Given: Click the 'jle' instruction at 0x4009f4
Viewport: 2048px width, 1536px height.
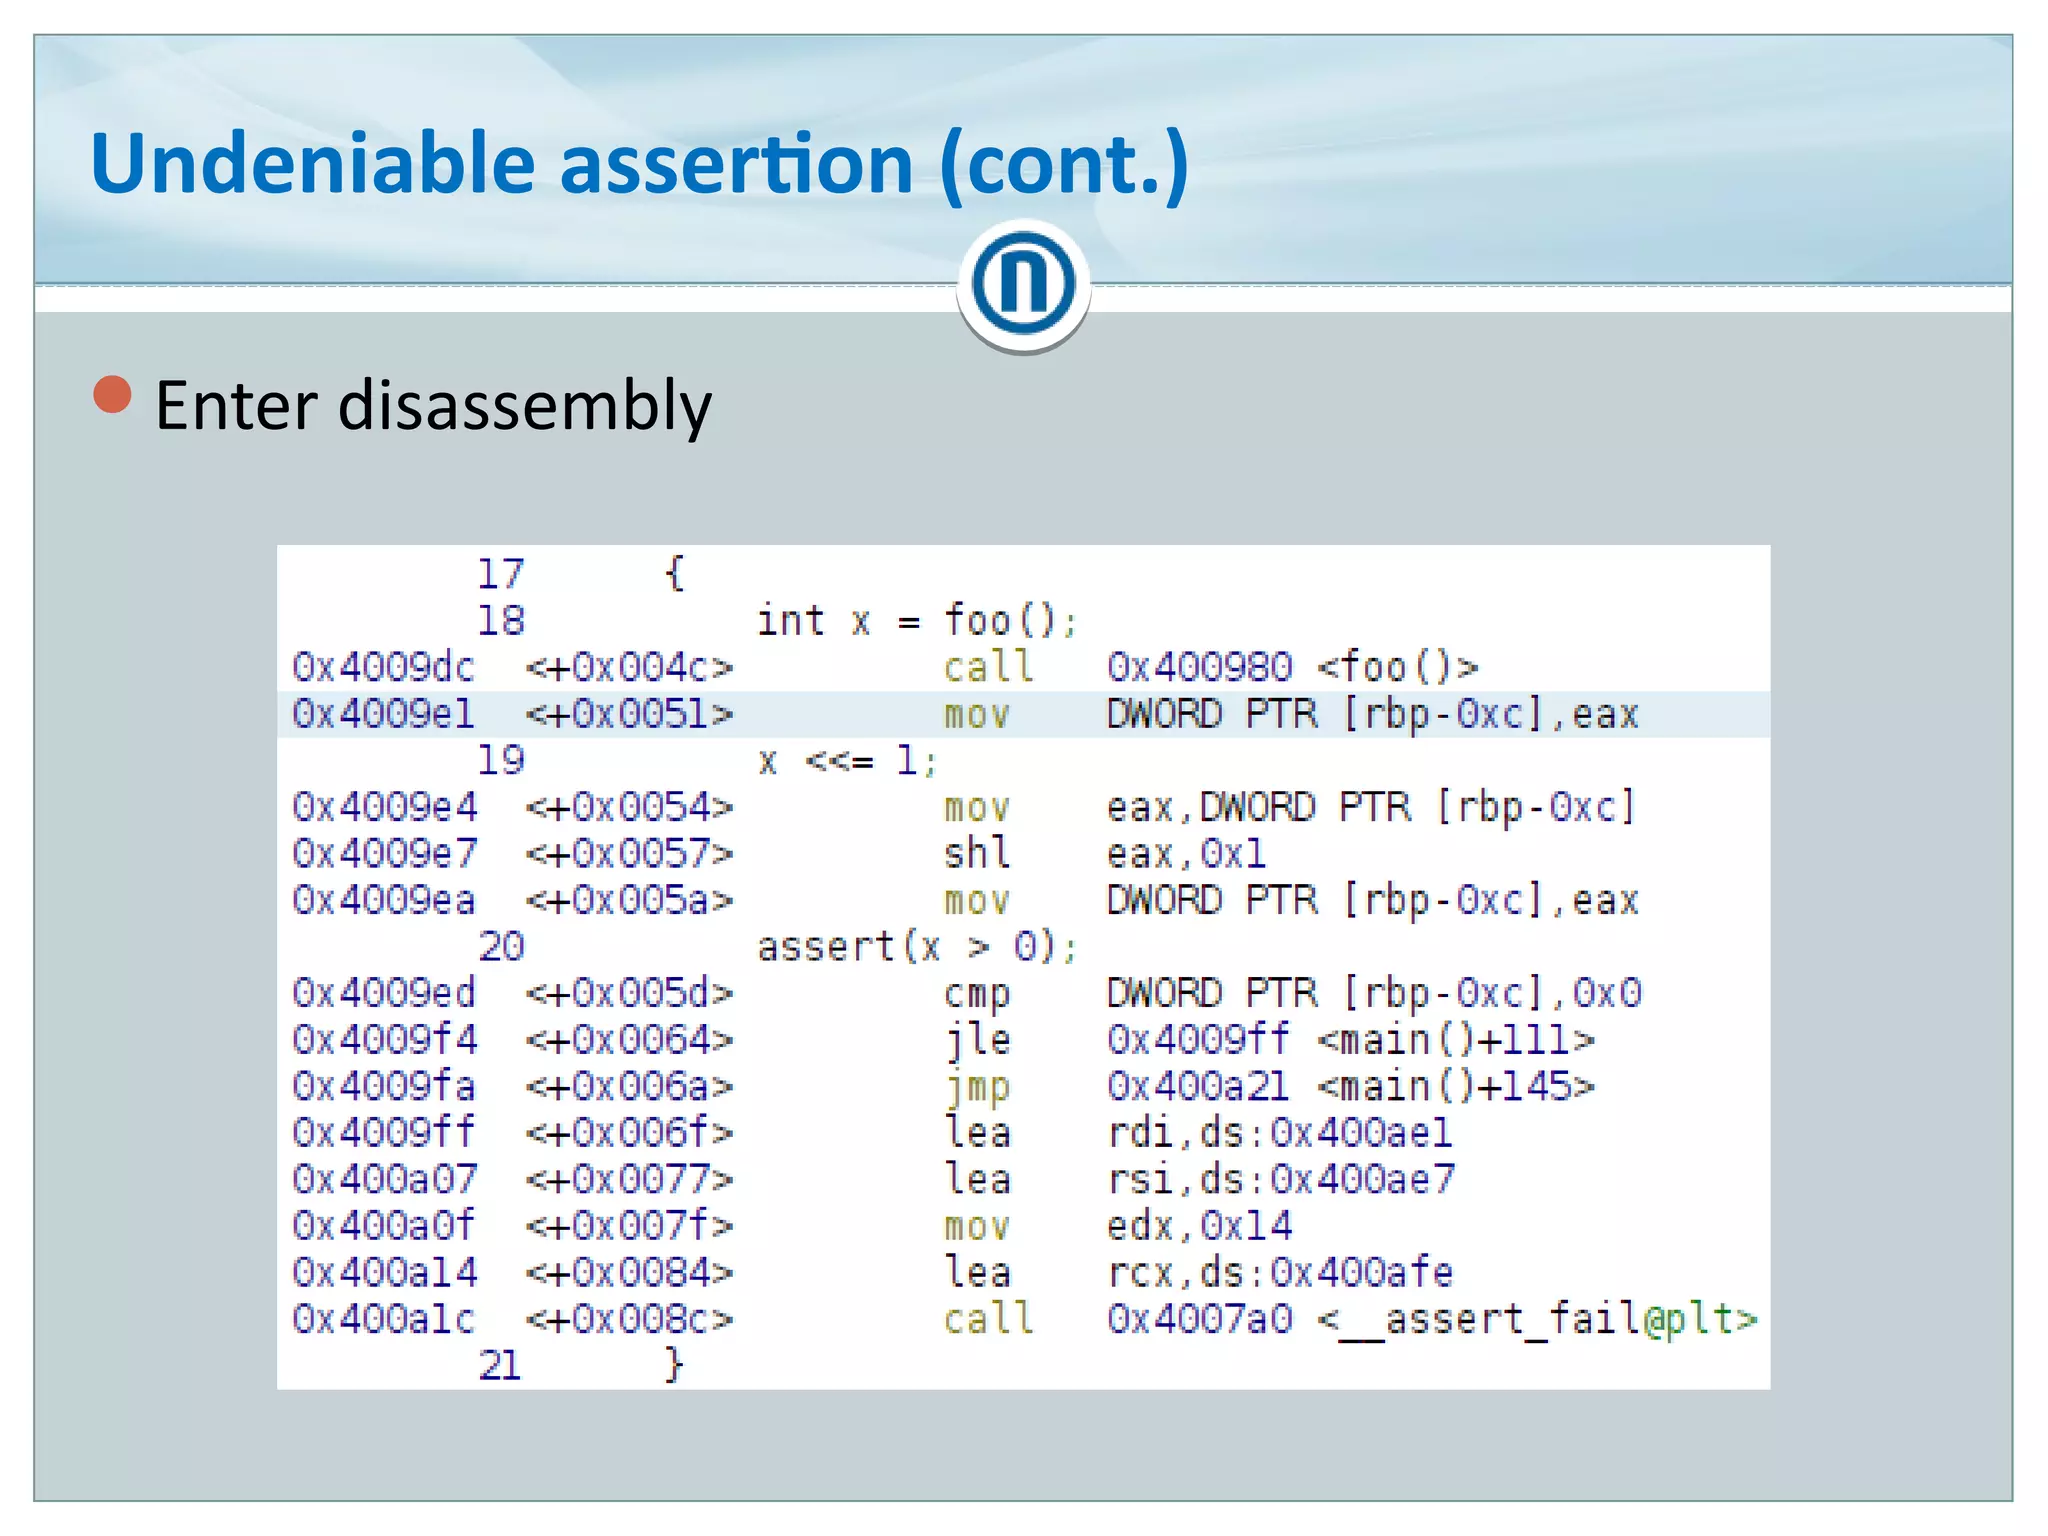Looking at the screenshot, I should [977, 1040].
